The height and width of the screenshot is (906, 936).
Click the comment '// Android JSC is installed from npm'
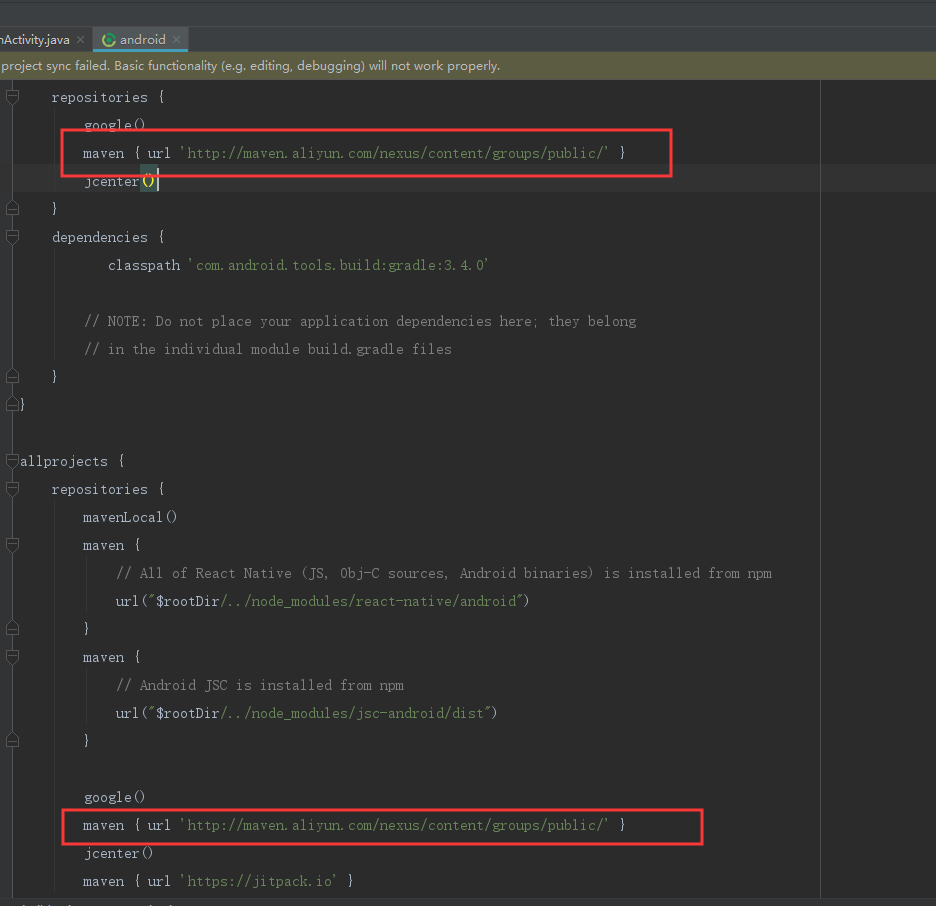260,685
